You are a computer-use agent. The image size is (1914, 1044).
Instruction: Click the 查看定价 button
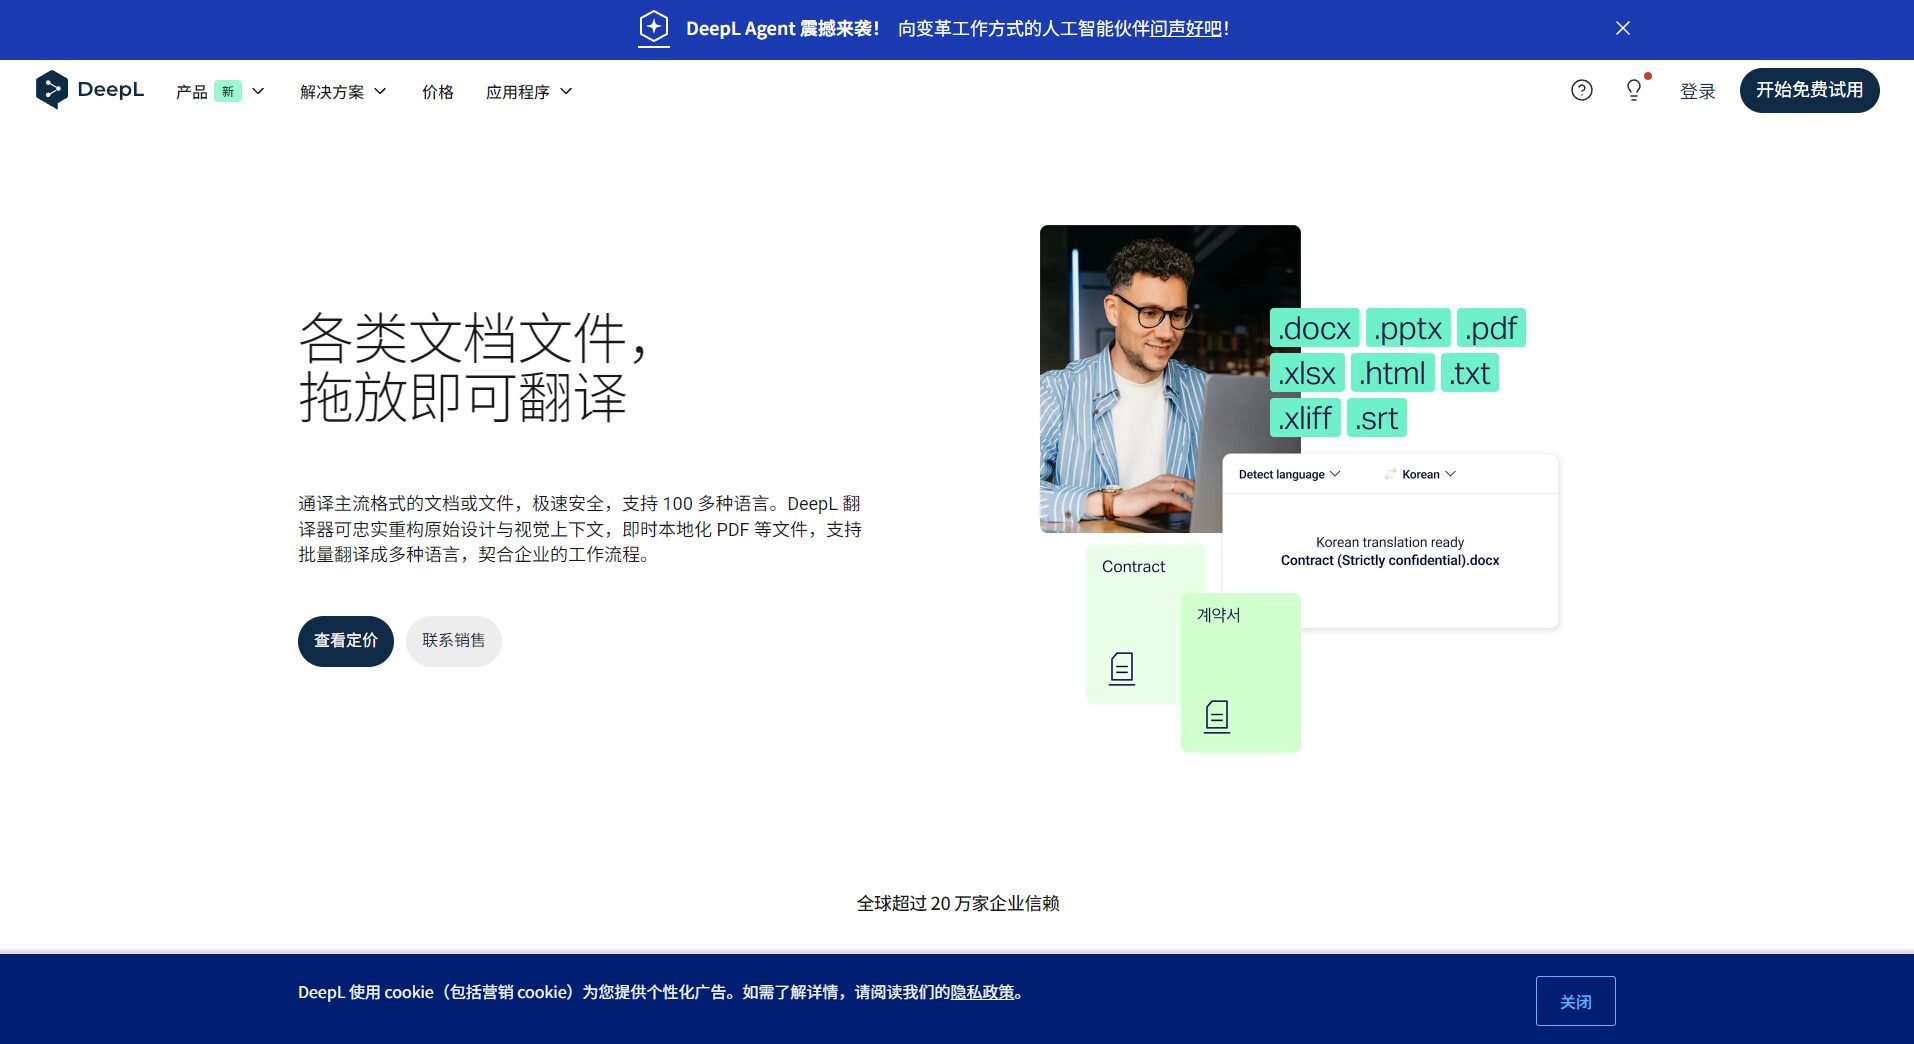pyautogui.click(x=345, y=641)
